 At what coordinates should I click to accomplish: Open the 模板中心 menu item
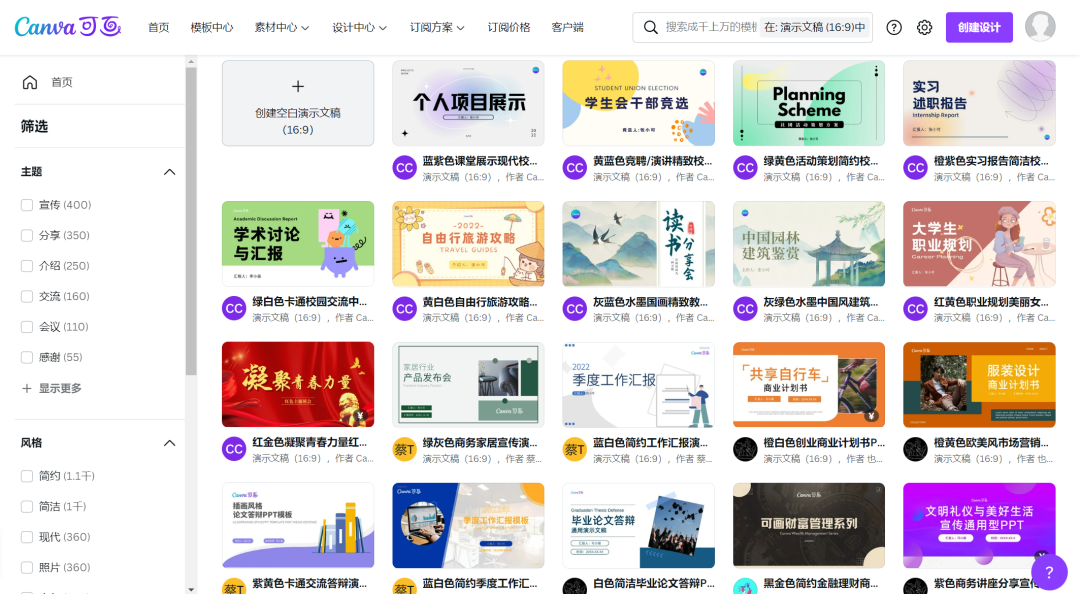(212, 28)
